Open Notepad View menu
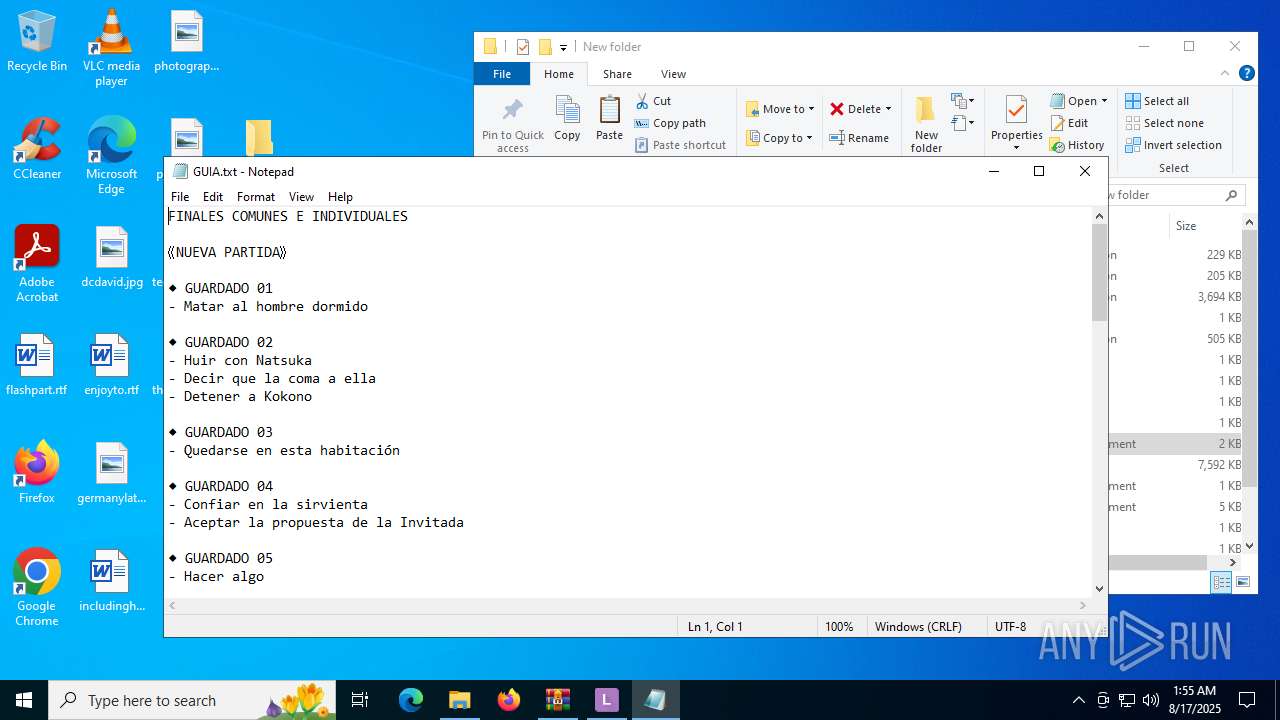Image resolution: width=1280 pixels, height=720 pixels. (301, 197)
